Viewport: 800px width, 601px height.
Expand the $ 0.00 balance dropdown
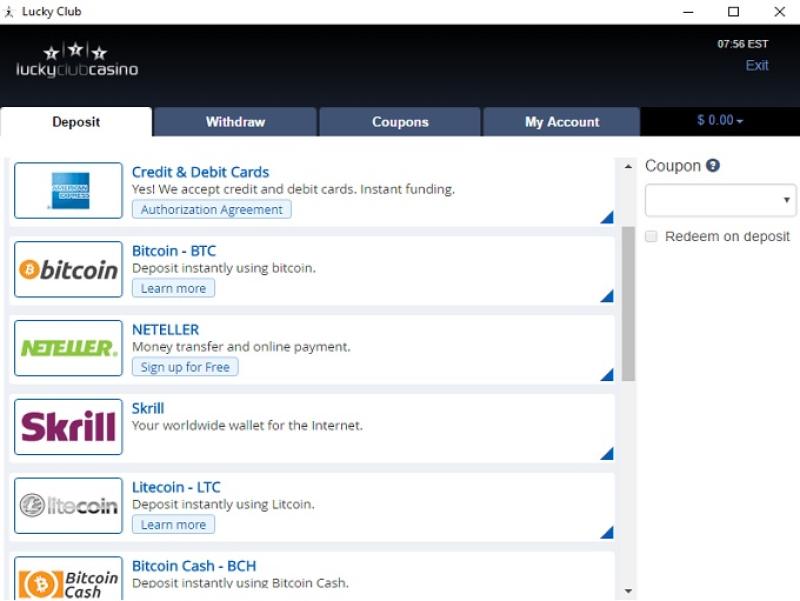[x=720, y=121]
